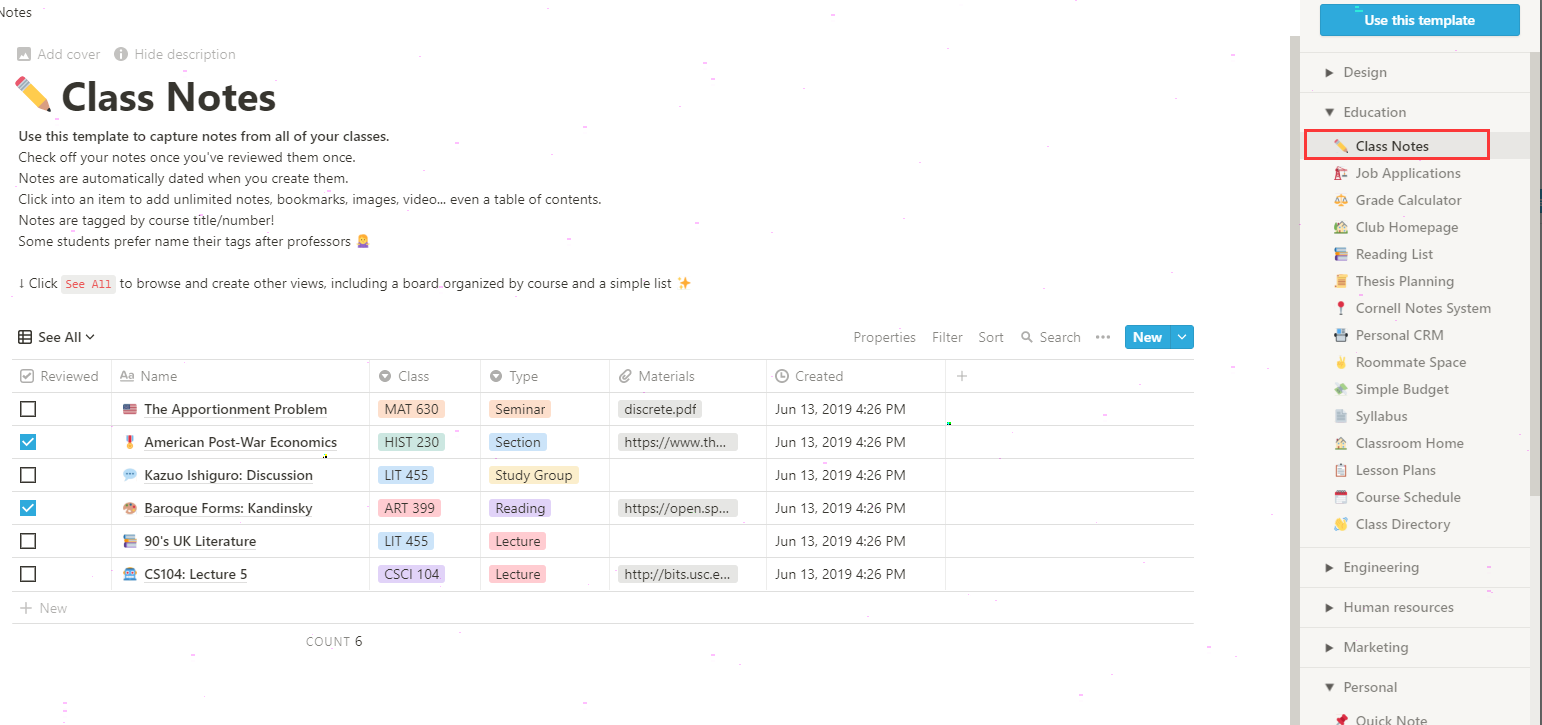Open the Filter menu
Screen dimensions: 1542x725
[x=947, y=338]
